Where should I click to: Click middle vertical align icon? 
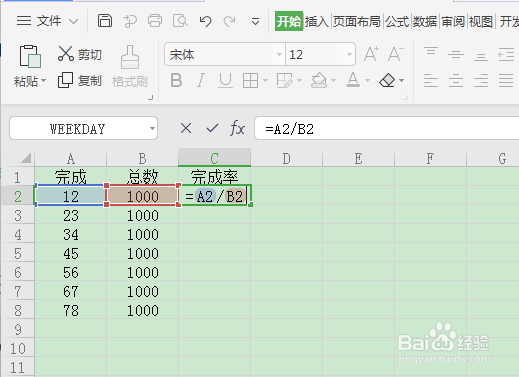456,54
